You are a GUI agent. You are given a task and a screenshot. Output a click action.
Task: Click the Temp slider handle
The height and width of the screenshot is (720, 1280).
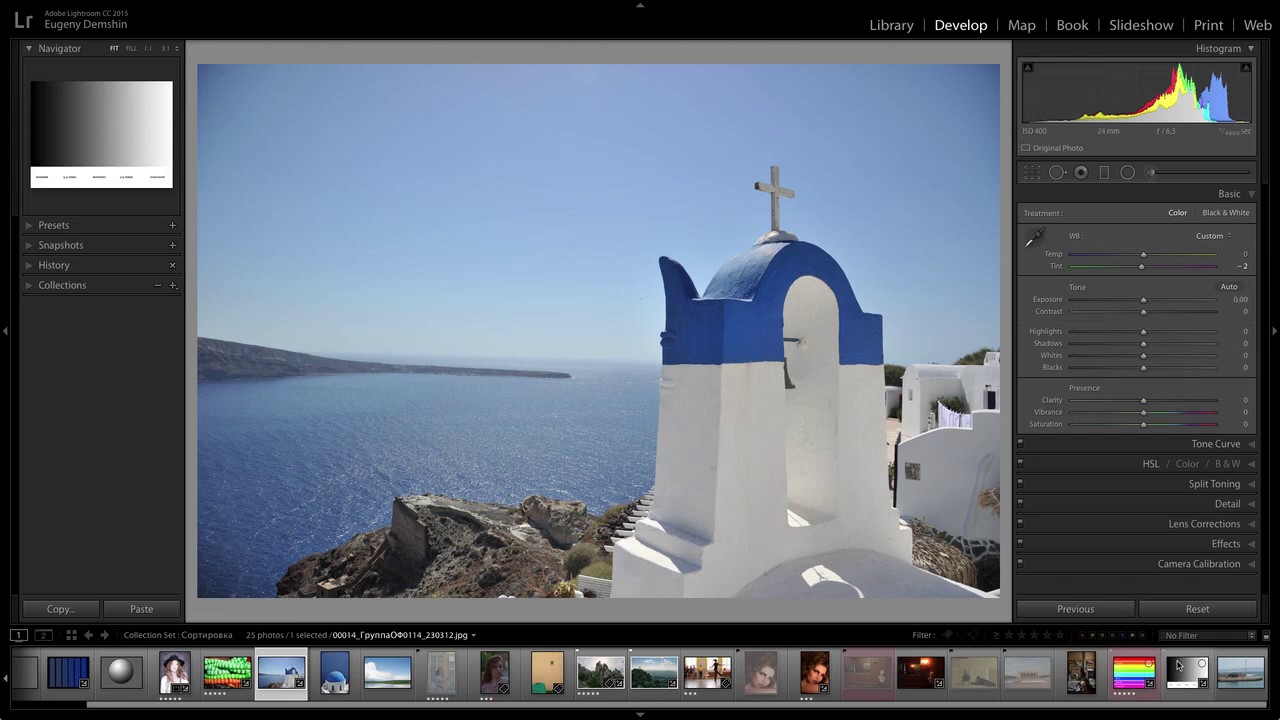tap(1143, 254)
